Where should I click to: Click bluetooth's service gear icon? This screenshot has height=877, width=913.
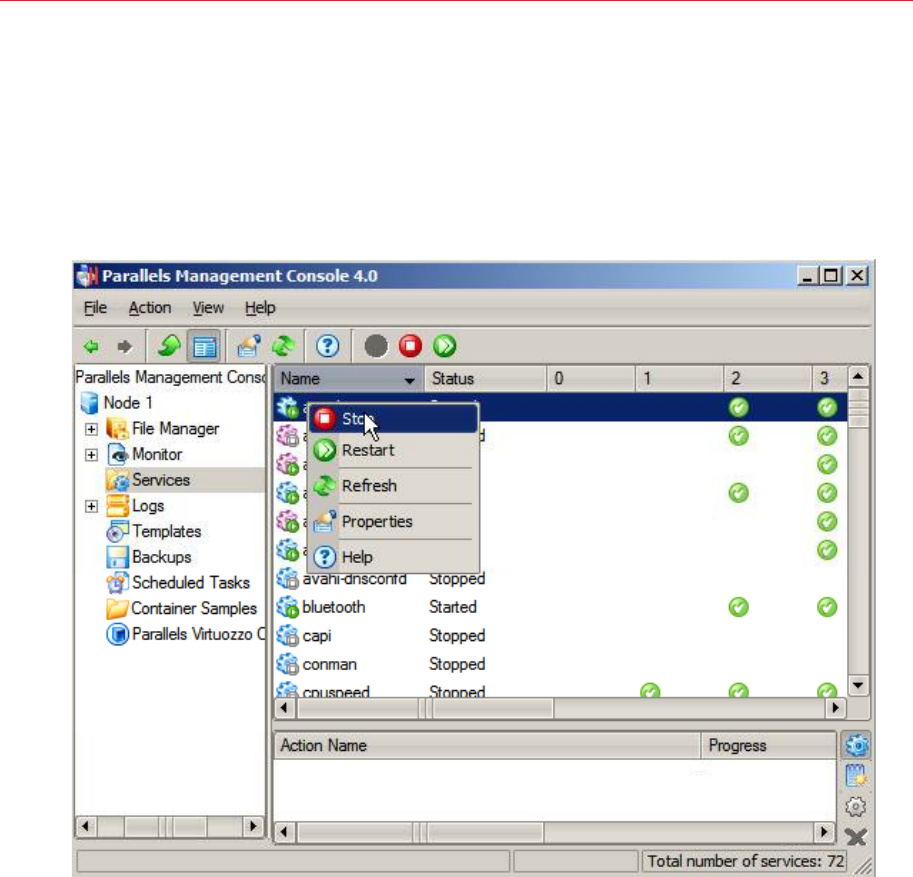(x=288, y=607)
